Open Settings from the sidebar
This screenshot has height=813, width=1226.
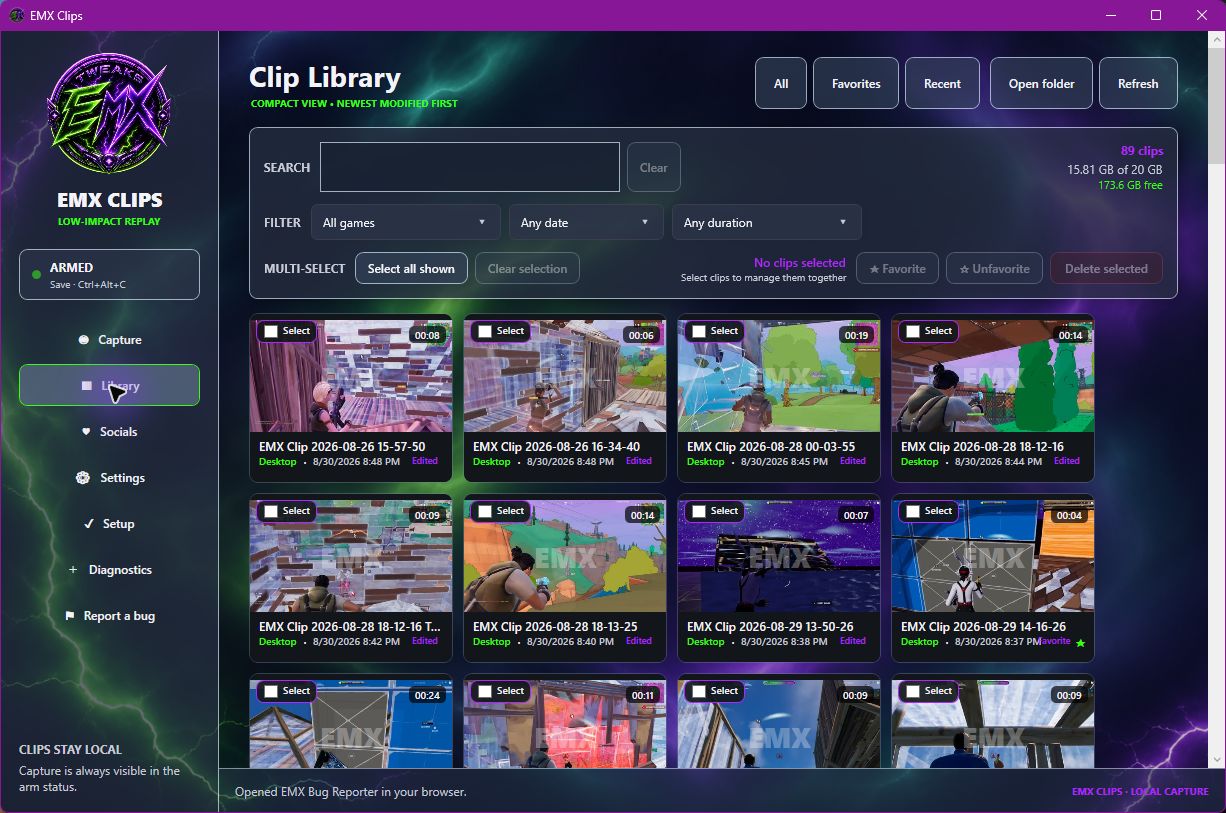coord(109,478)
